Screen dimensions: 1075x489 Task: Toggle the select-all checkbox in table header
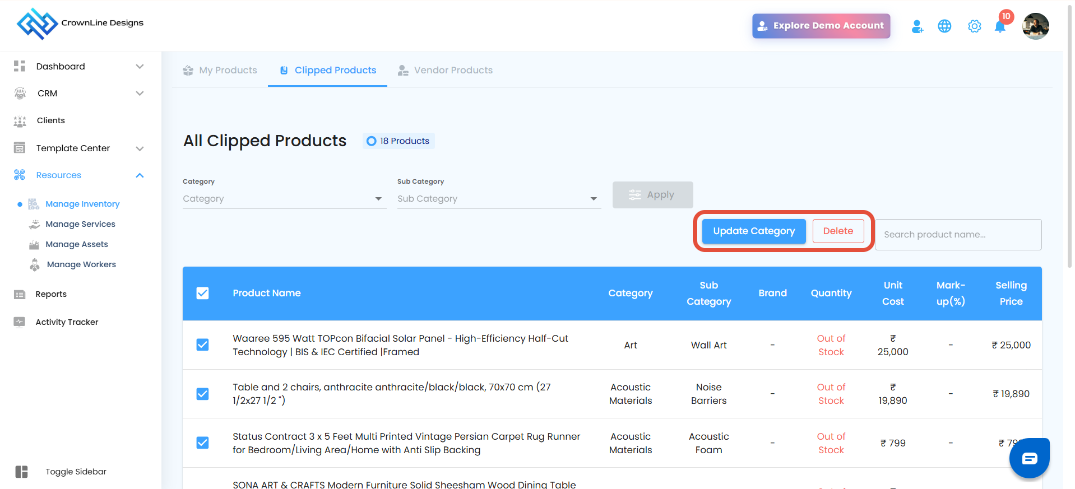click(203, 293)
